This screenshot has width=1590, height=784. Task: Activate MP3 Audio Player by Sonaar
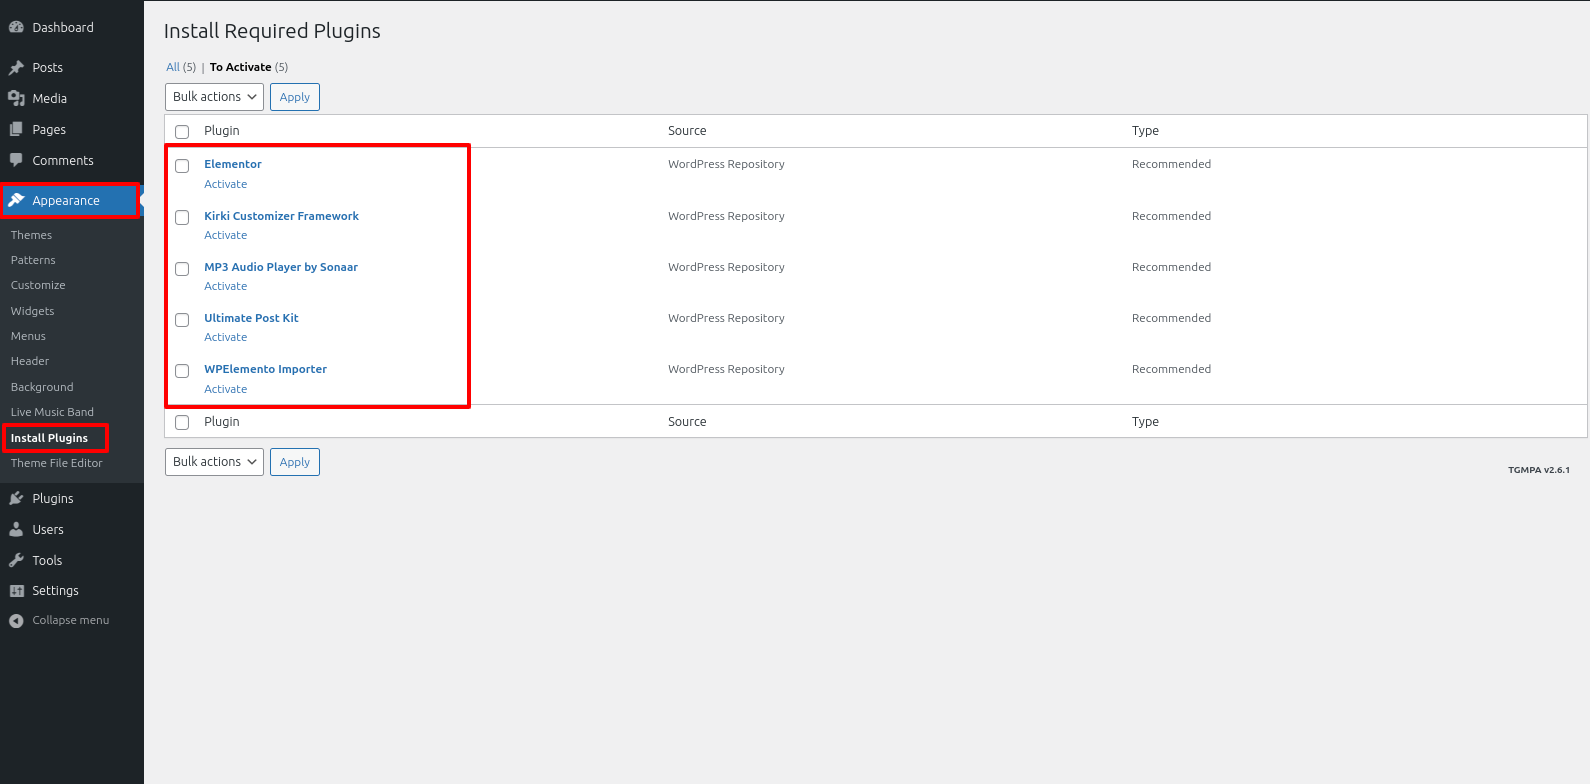pos(226,286)
